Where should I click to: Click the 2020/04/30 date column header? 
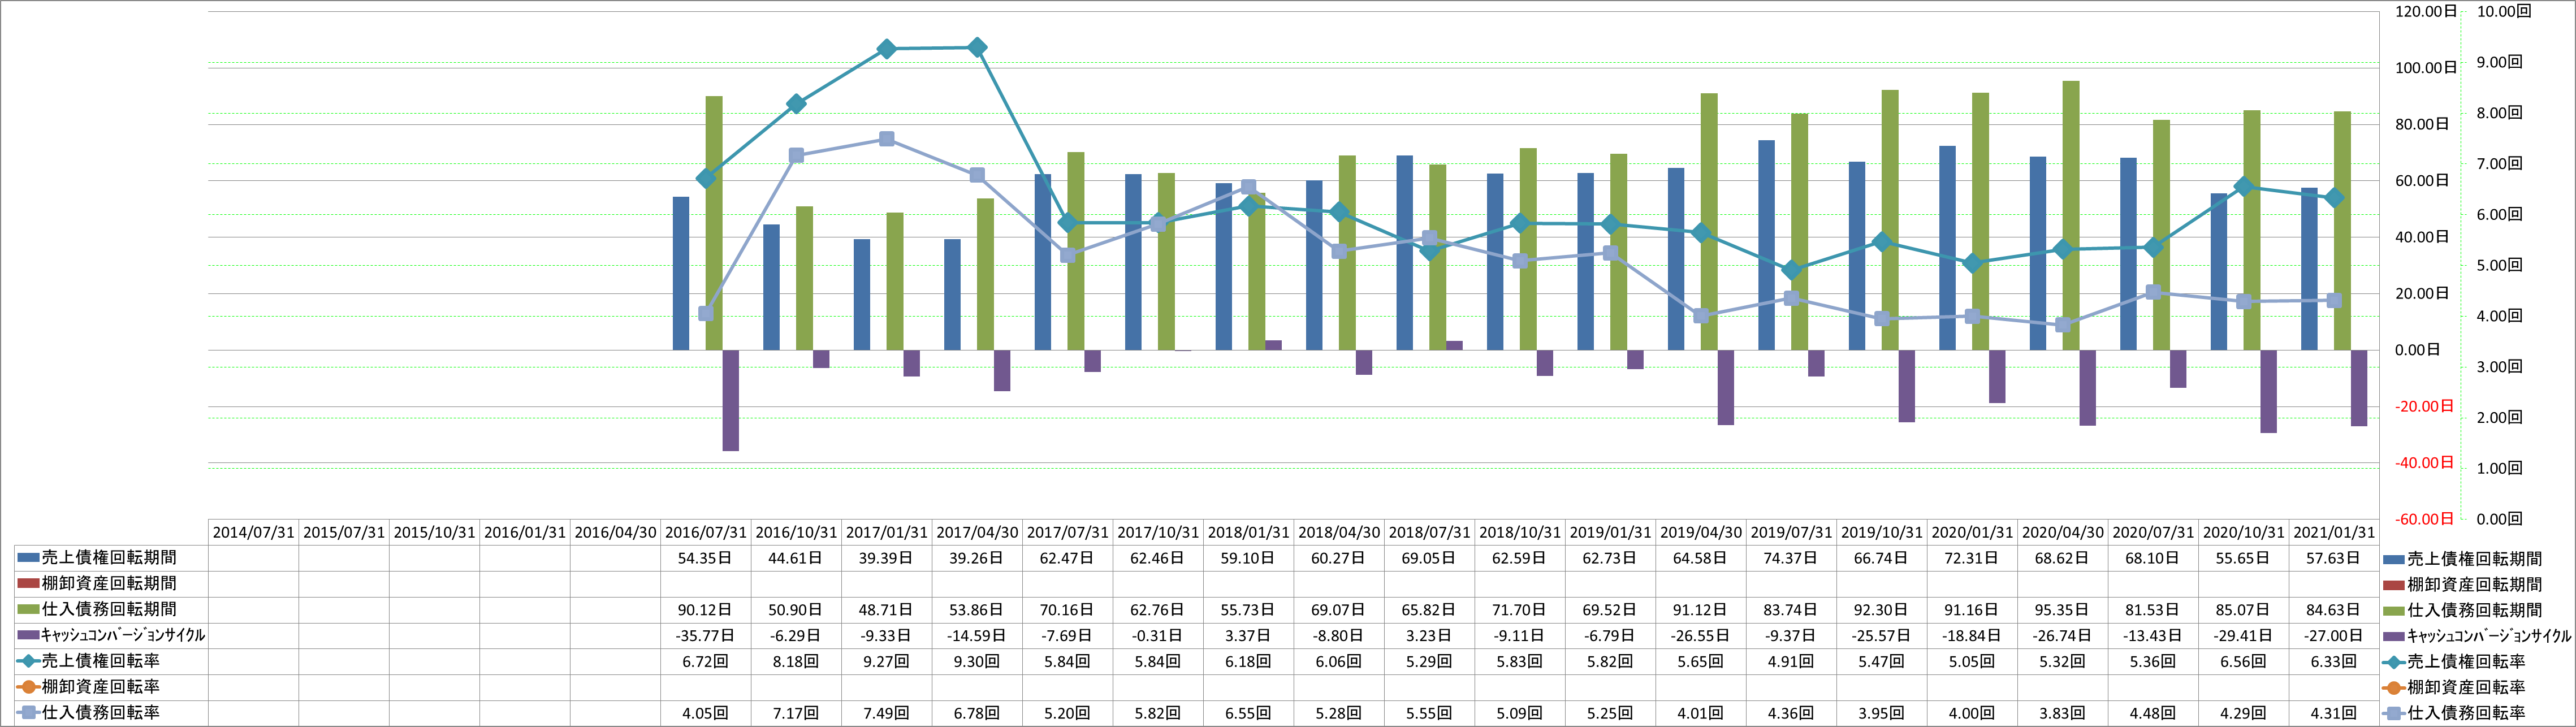[2063, 533]
